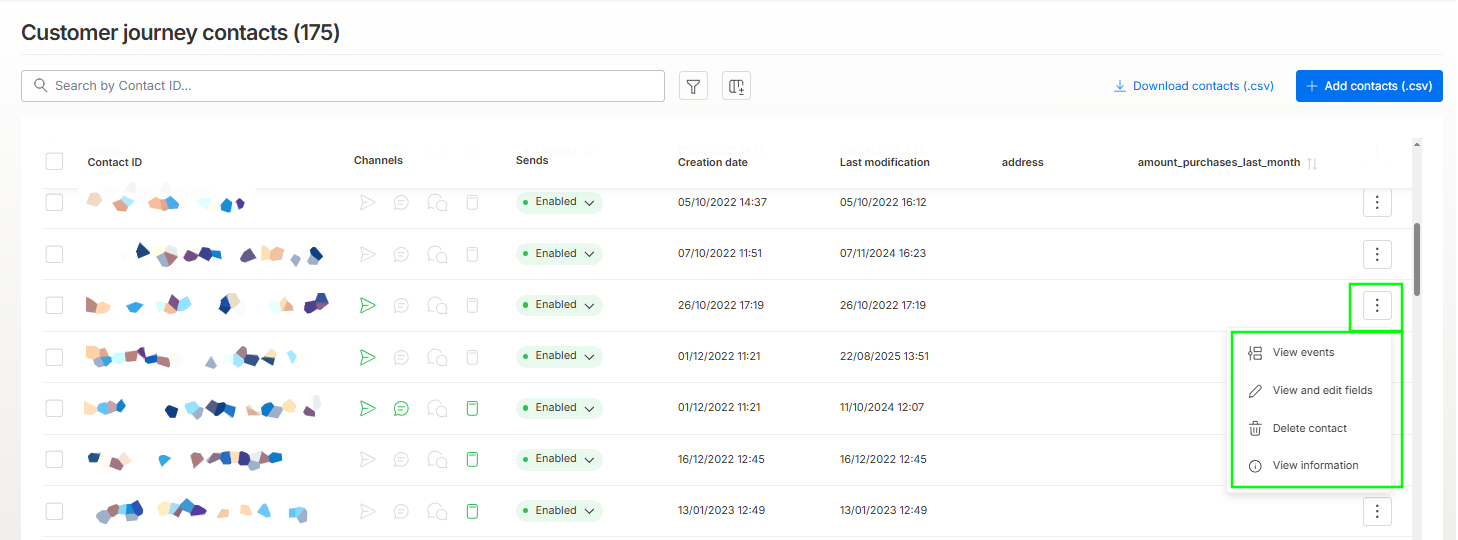
Task: Expand Enabled dropdown in row modified 22/08/2025 13:51
Action: (559, 356)
